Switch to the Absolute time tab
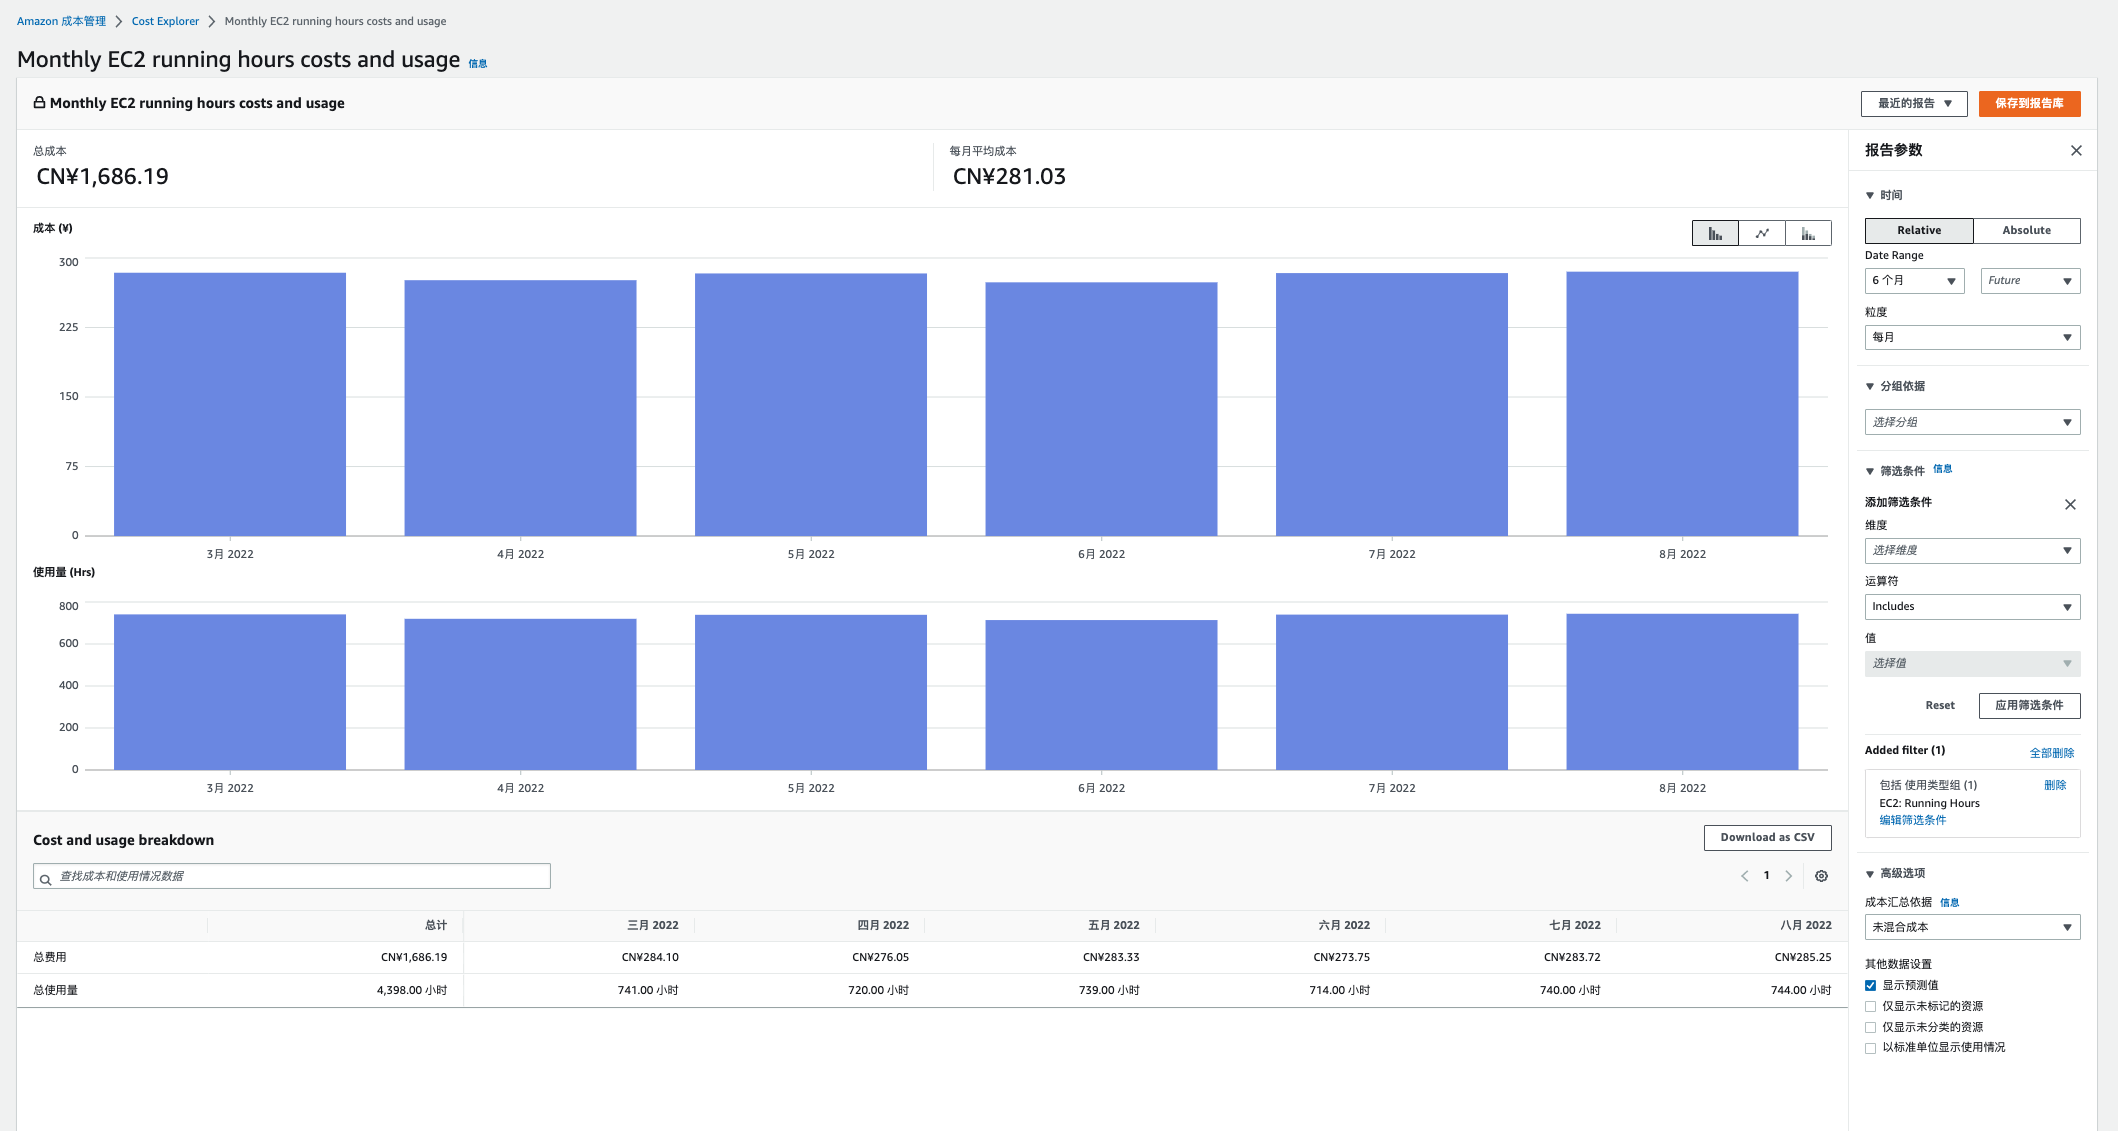The image size is (2118, 1131). click(2026, 230)
